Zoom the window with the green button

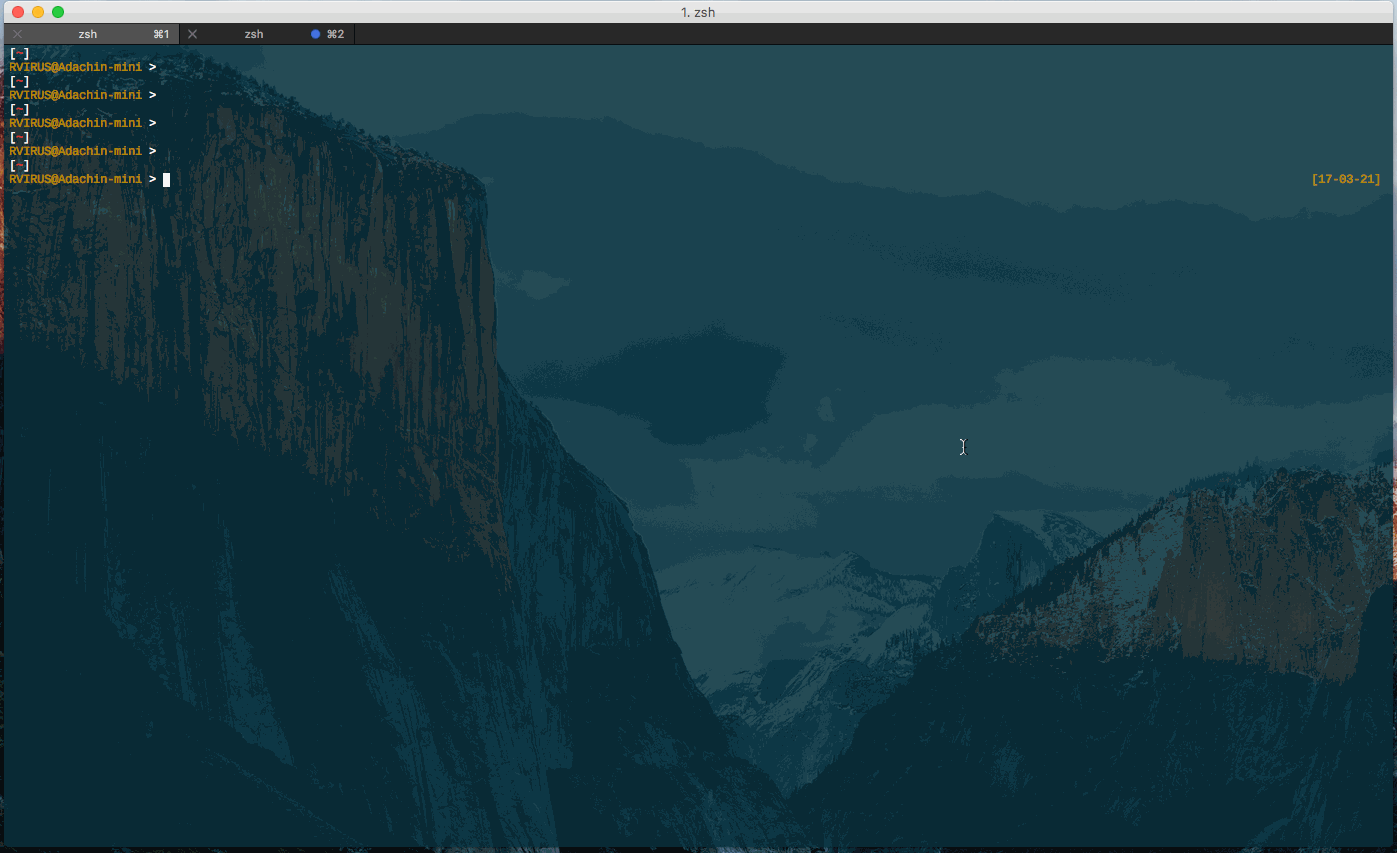pos(58,12)
